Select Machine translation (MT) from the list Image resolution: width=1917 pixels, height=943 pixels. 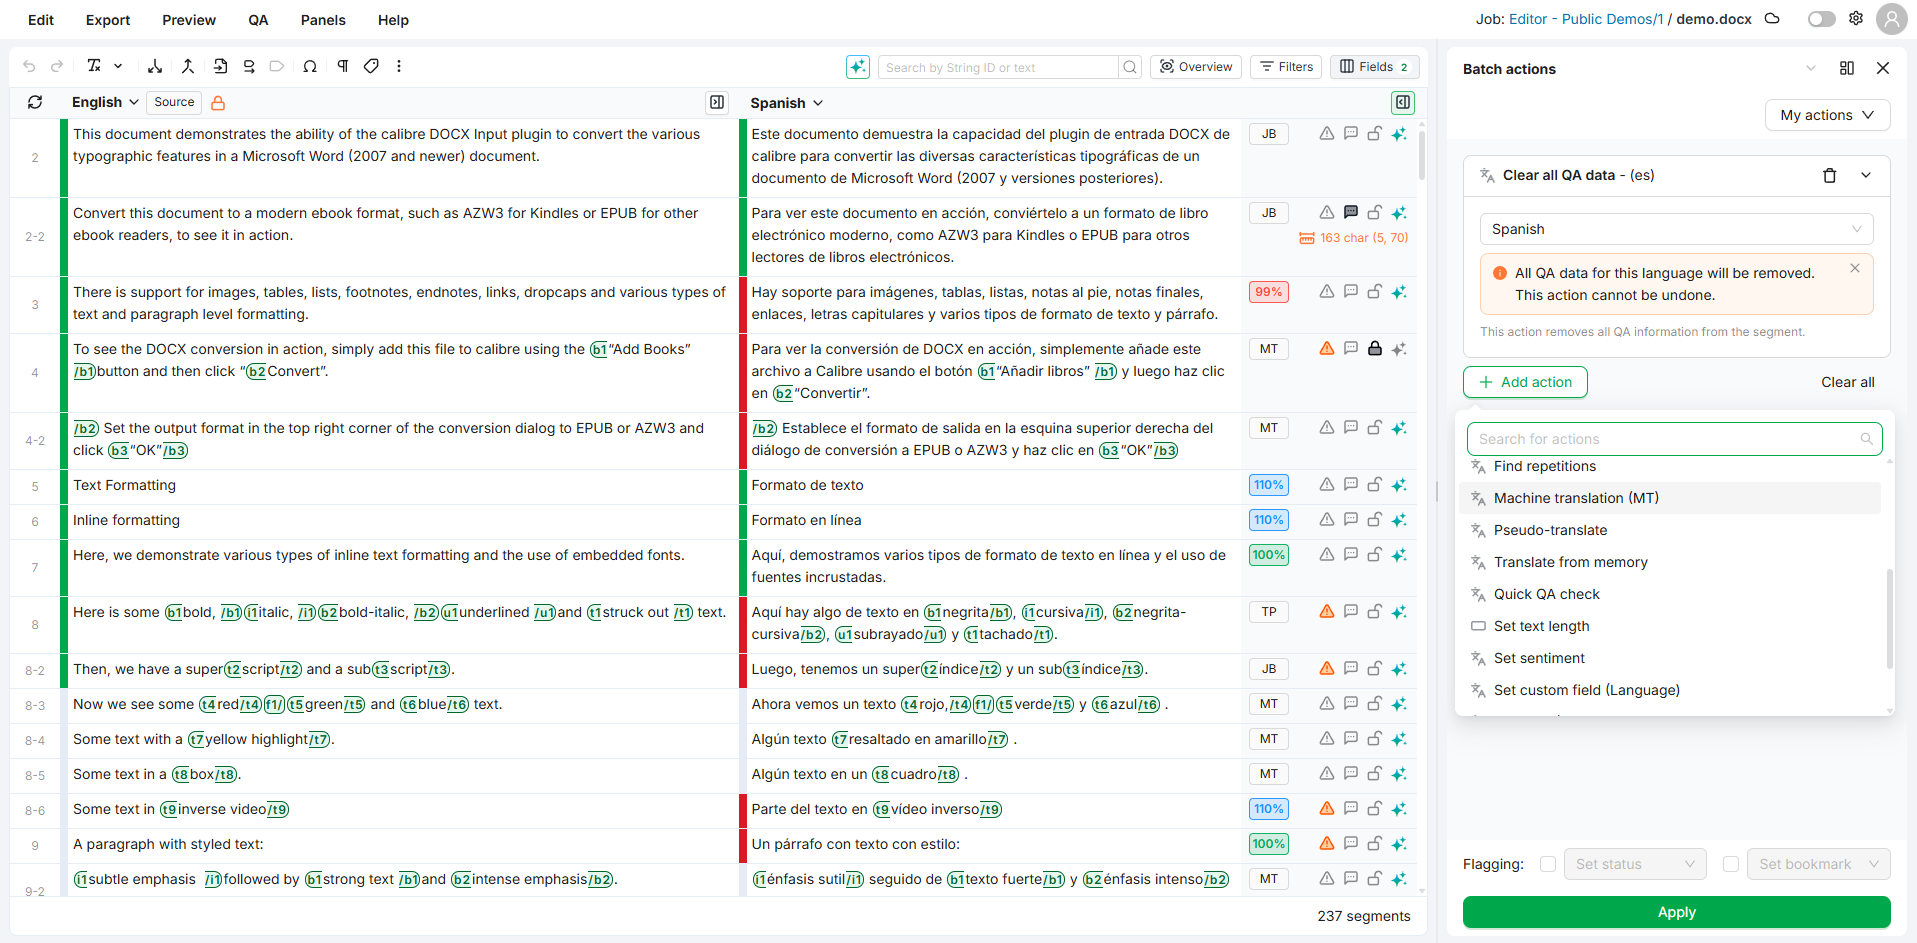coord(1575,498)
